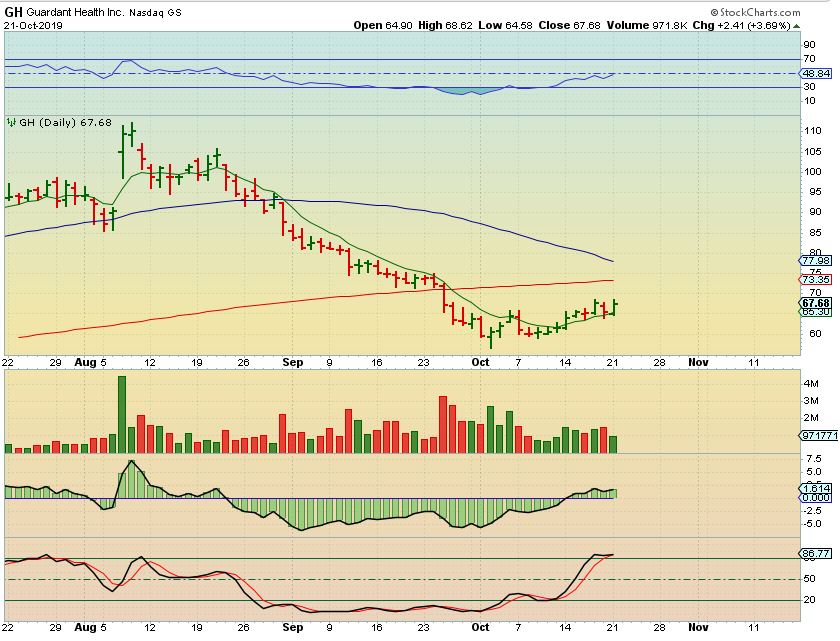Screen dimensions: 840x641
Task: Click the Sep label on the bottom time axis
Action: [293, 628]
